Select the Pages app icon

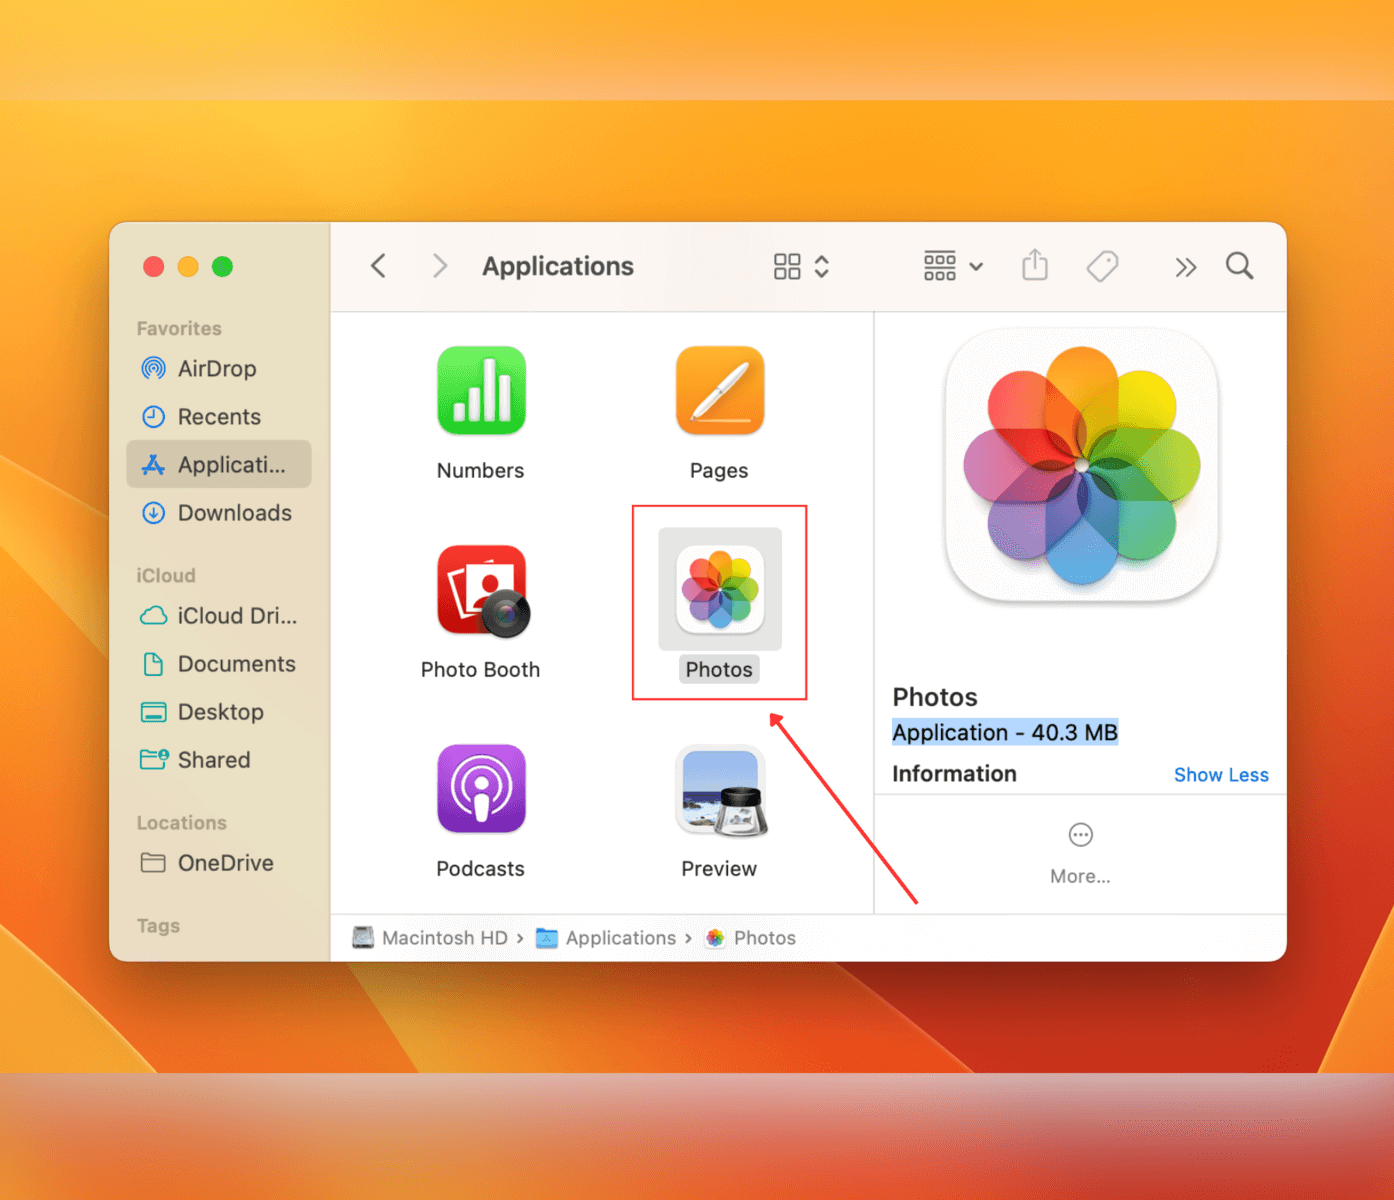[x=720, y=391]
